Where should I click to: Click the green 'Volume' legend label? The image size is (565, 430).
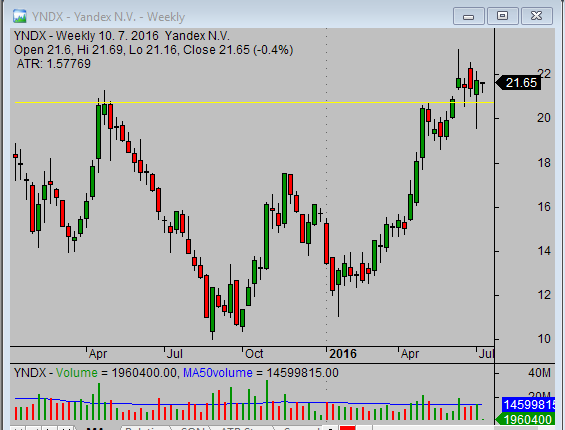pos(77,373)
